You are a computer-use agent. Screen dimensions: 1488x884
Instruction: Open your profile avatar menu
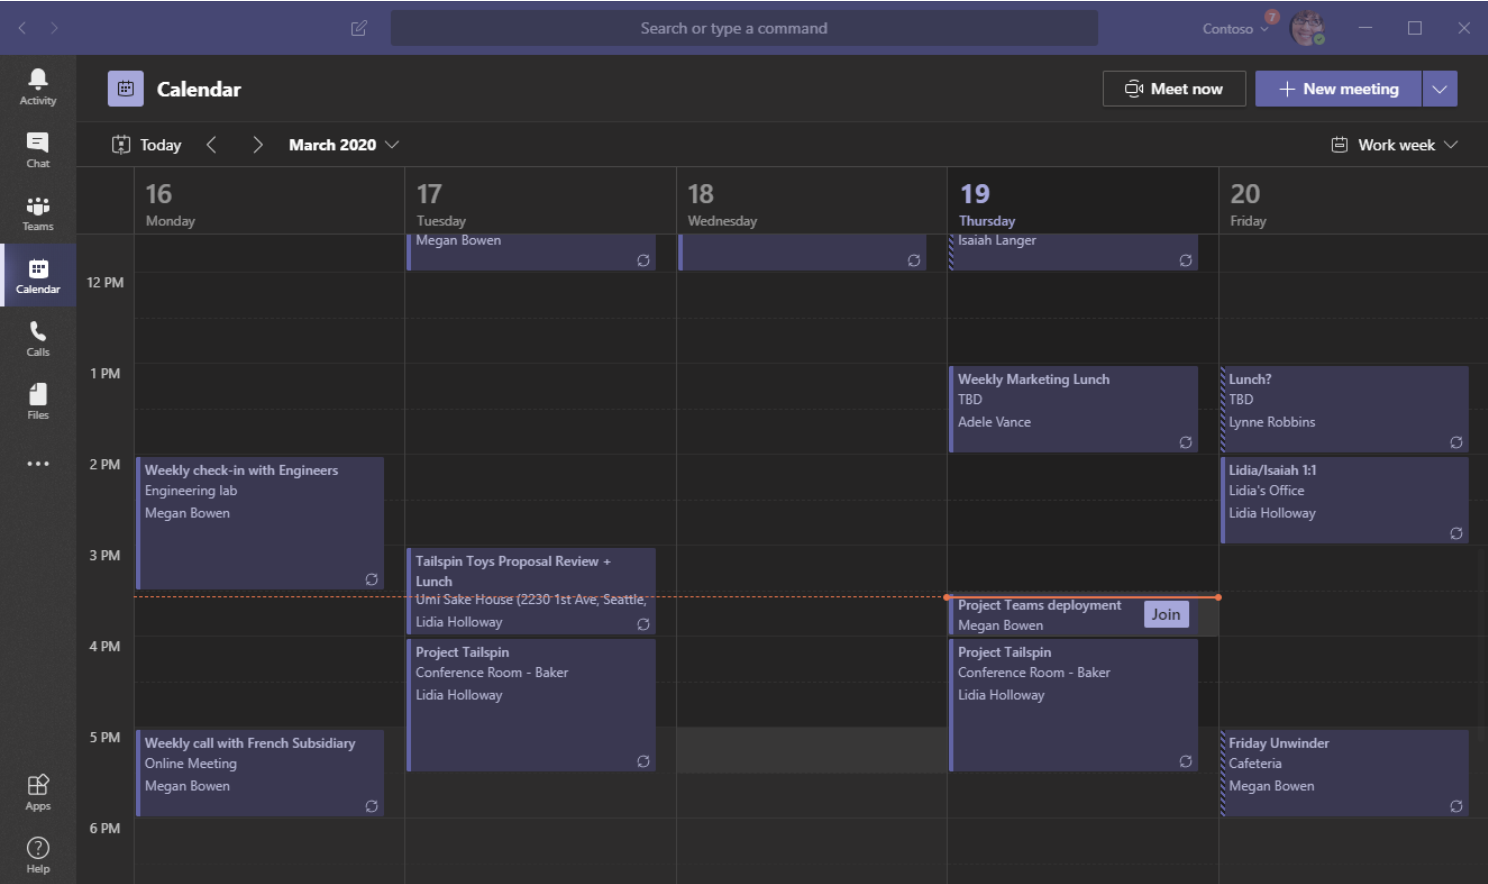click(x=1308, y=27)
